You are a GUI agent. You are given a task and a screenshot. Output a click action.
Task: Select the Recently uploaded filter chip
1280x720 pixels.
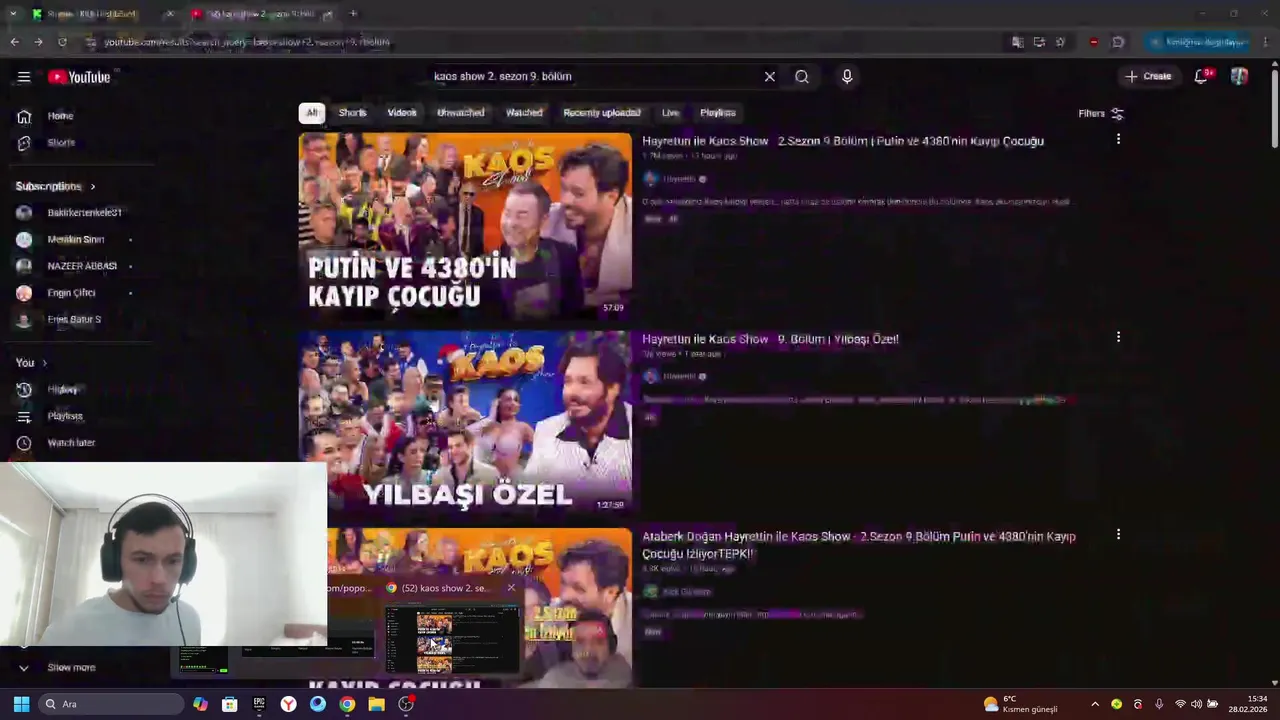point(602,113)
